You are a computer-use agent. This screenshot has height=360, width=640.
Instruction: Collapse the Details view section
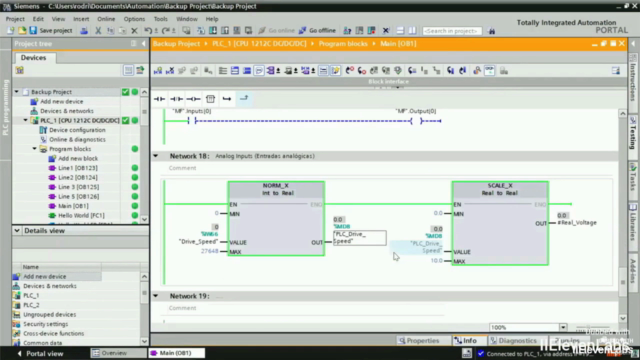click(17, 231)
